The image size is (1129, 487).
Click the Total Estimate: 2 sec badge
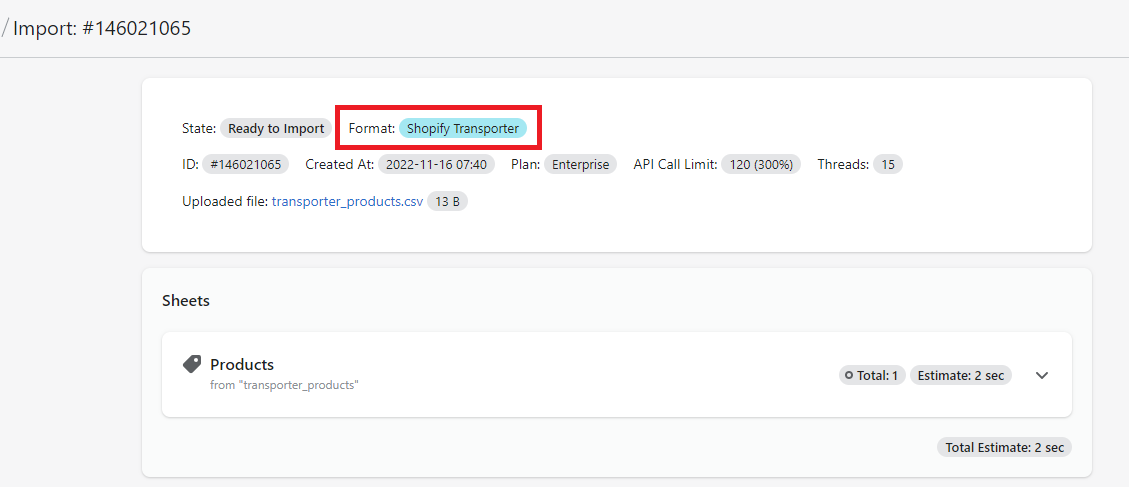[1004, 447]
